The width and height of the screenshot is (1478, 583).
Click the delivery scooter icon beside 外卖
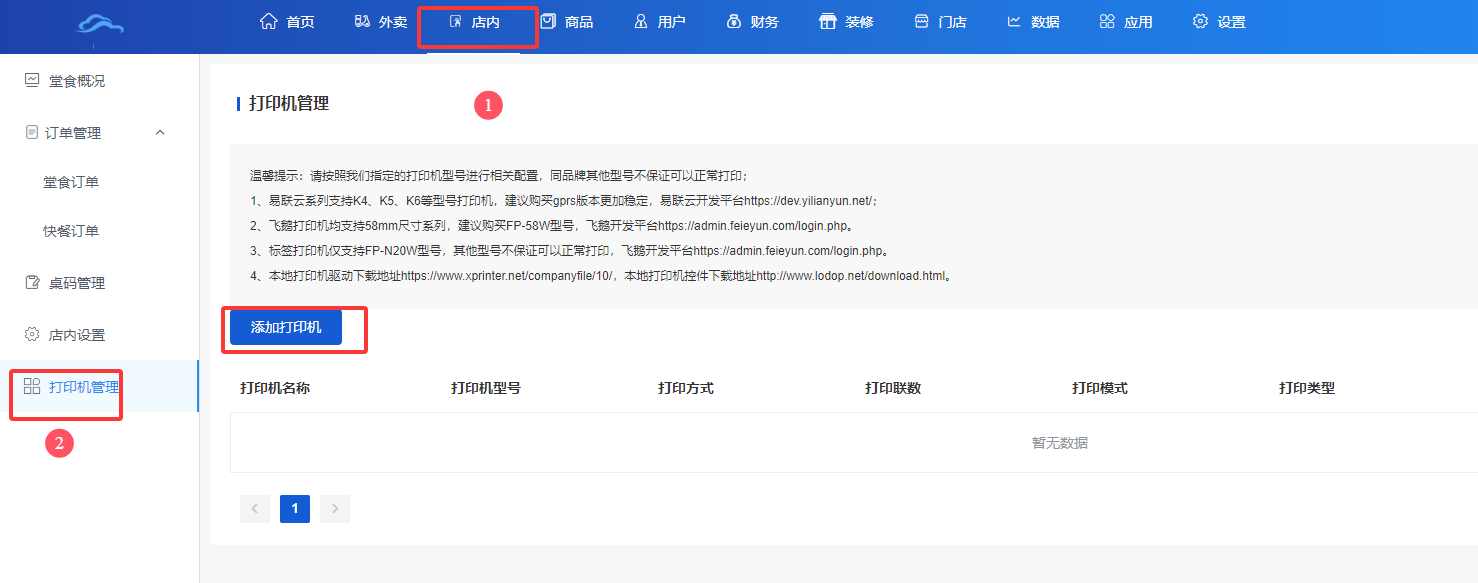point(362,21)
